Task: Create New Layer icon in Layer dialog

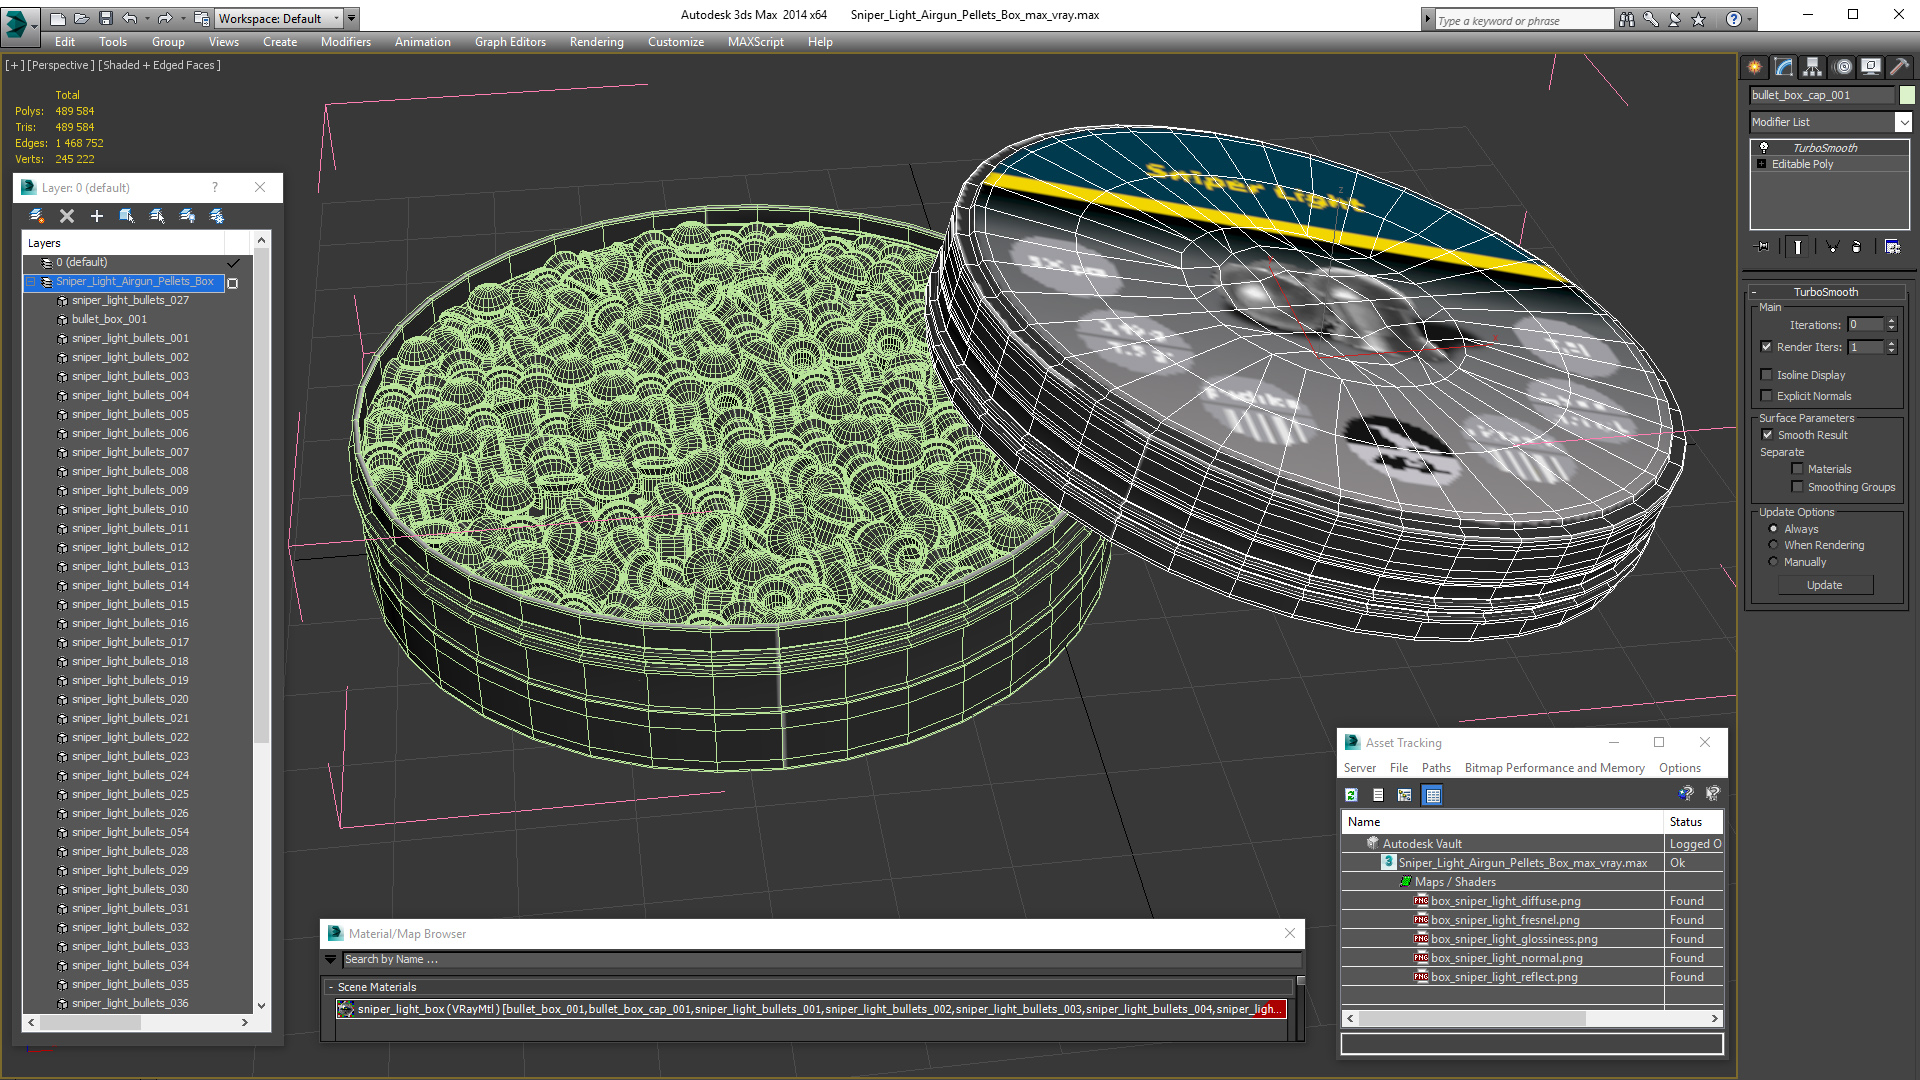Action: [37, 216]
